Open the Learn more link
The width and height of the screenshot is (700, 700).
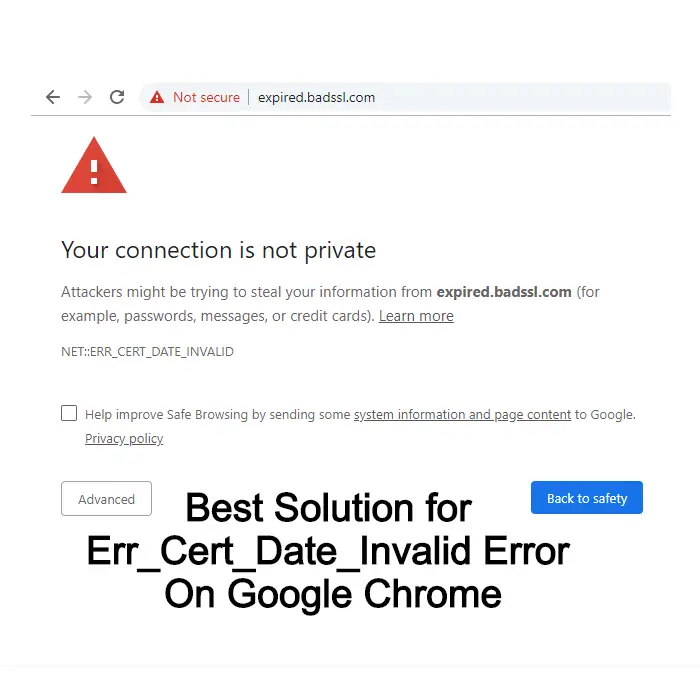pyautogui.click(x=416, y=316)
